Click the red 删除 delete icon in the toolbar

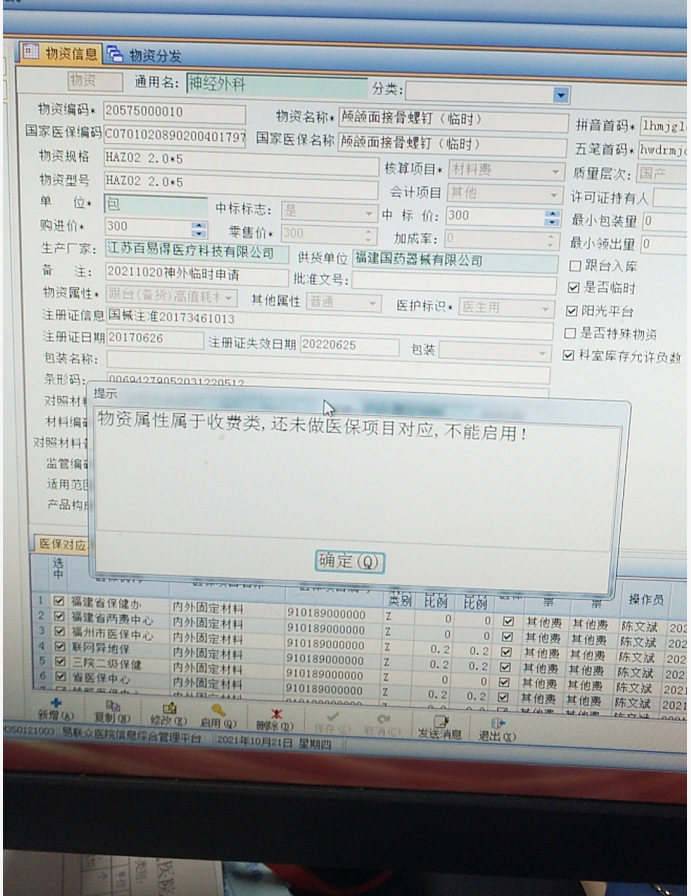coord(277,714)
